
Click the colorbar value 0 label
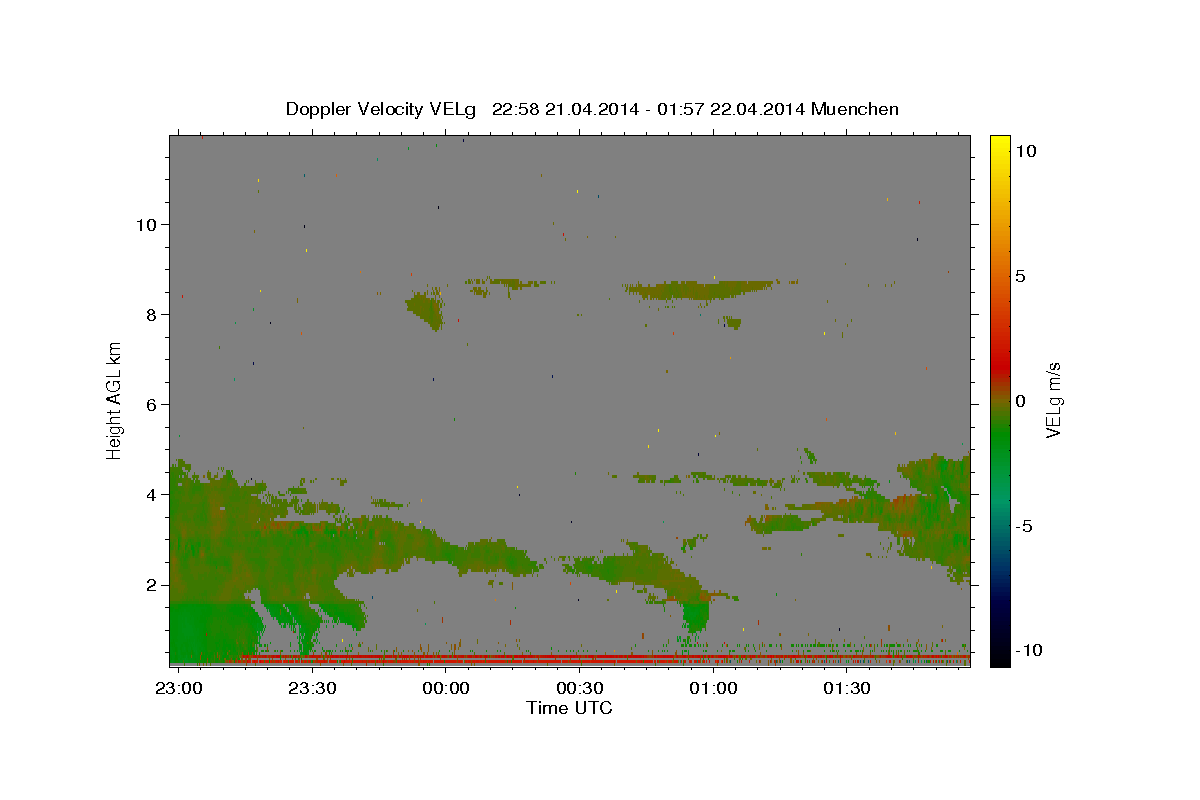pyautogui.click(x=1020, y=401)
